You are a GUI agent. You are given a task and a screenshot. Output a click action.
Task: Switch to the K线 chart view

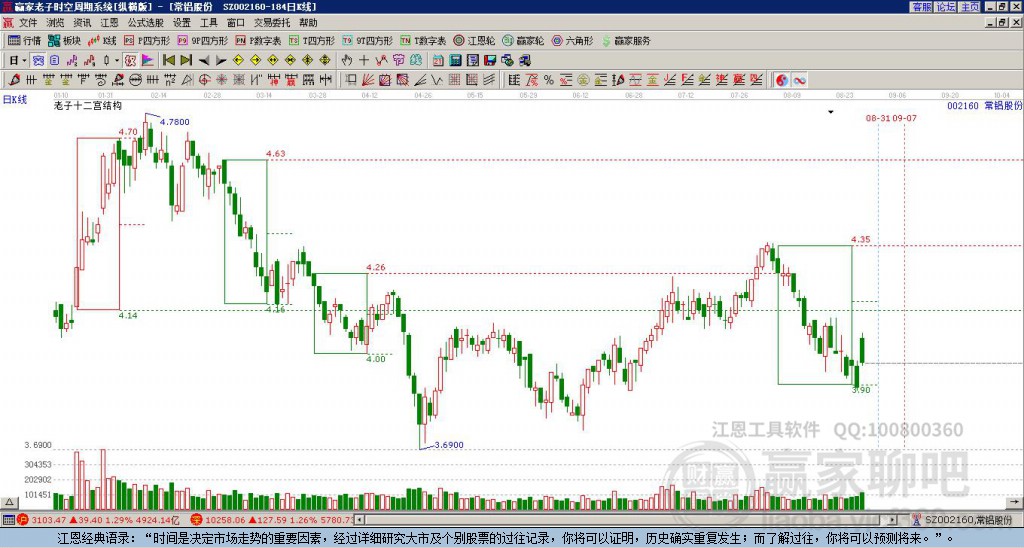(102, 40)
